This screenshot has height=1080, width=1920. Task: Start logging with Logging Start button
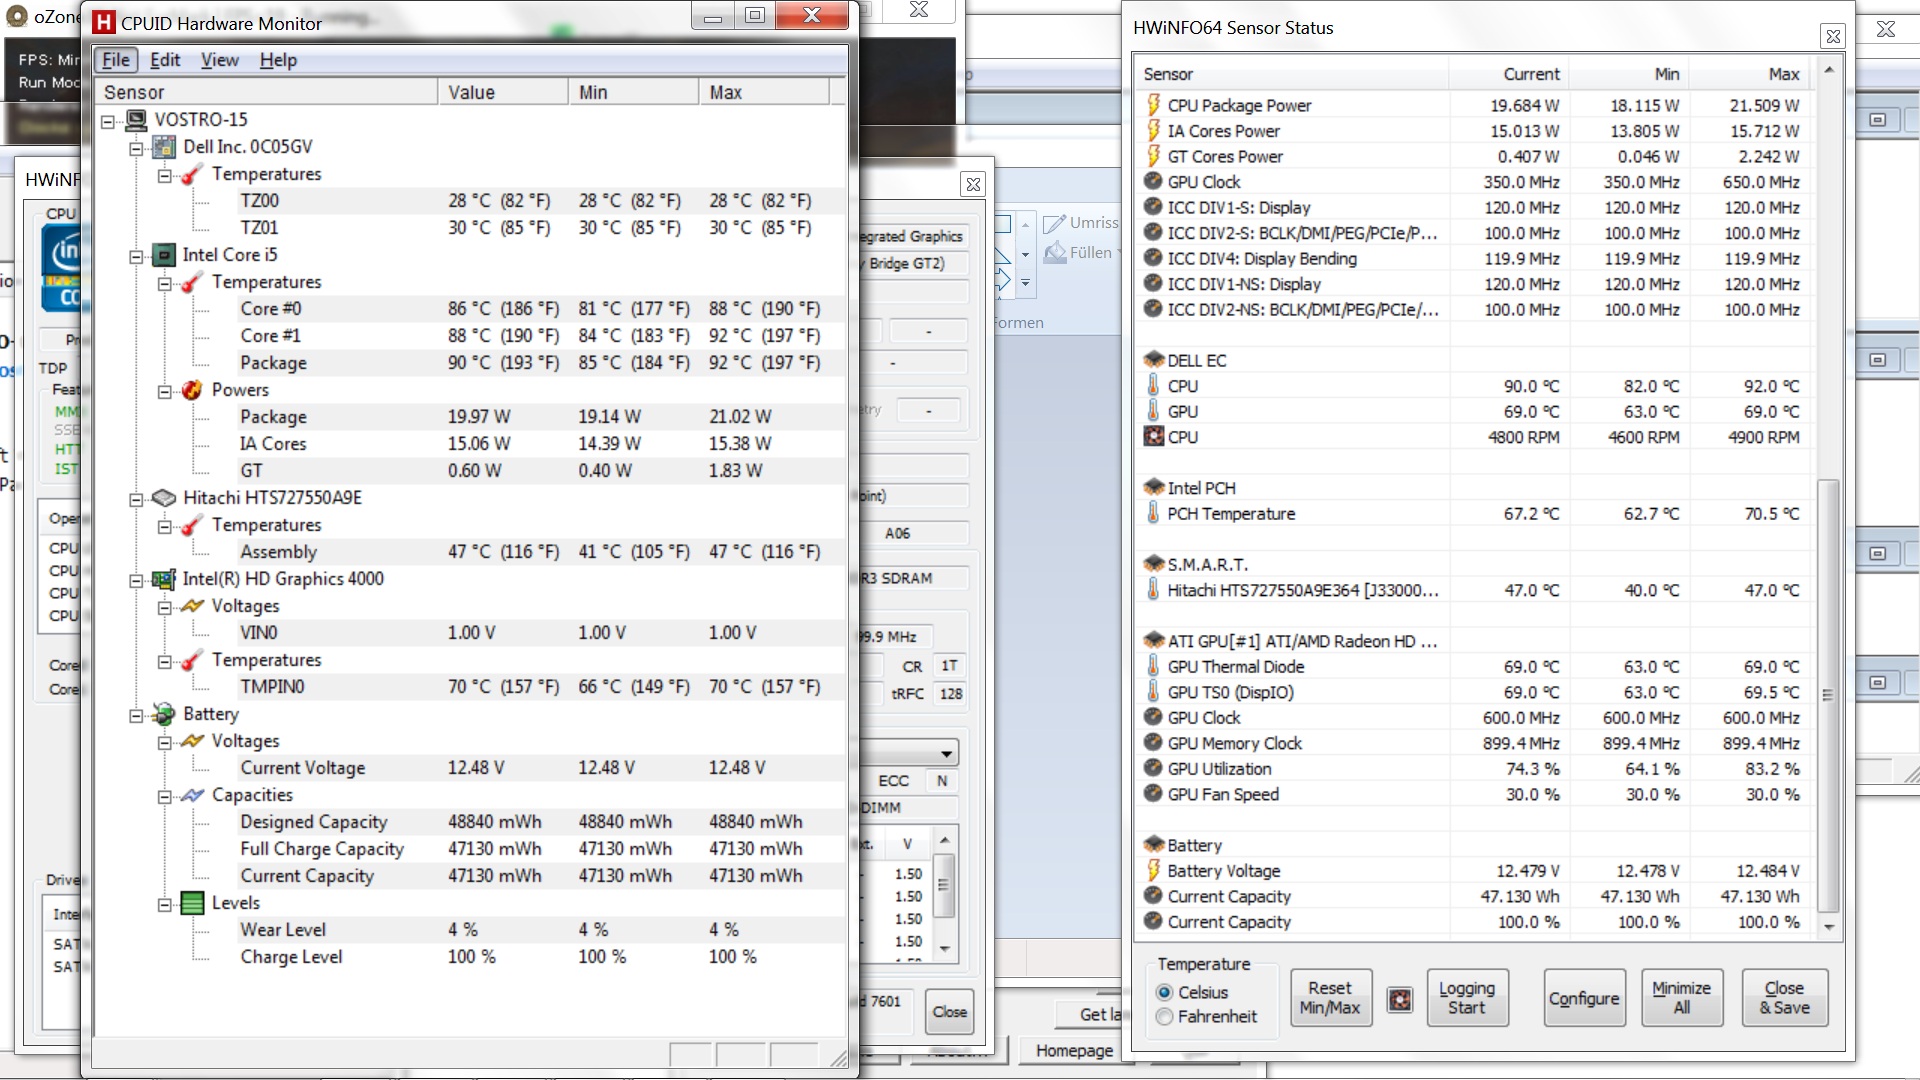[x=1466, y=998]
